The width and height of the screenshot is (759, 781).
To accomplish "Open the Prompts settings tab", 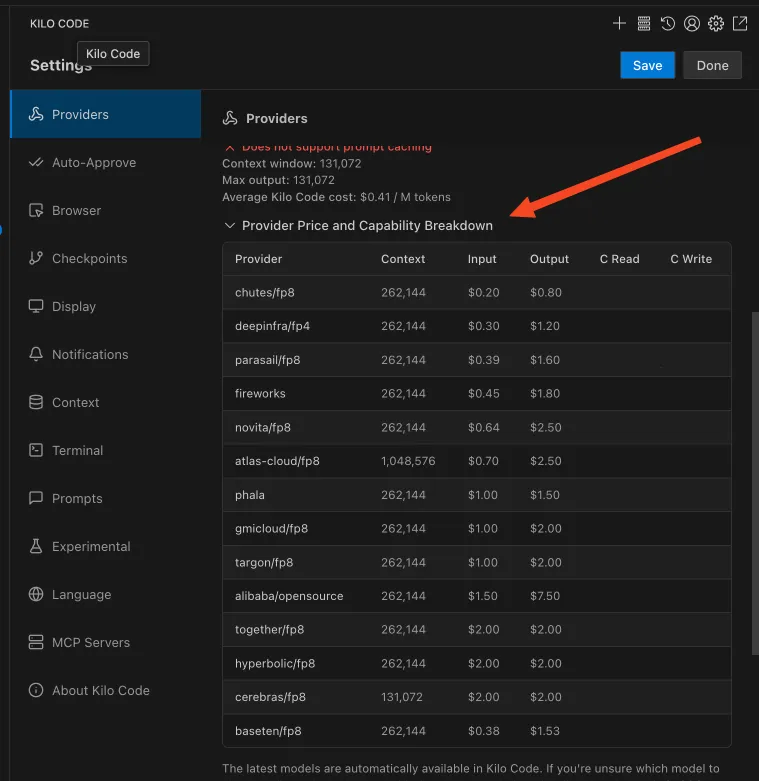I will [77, 498].
